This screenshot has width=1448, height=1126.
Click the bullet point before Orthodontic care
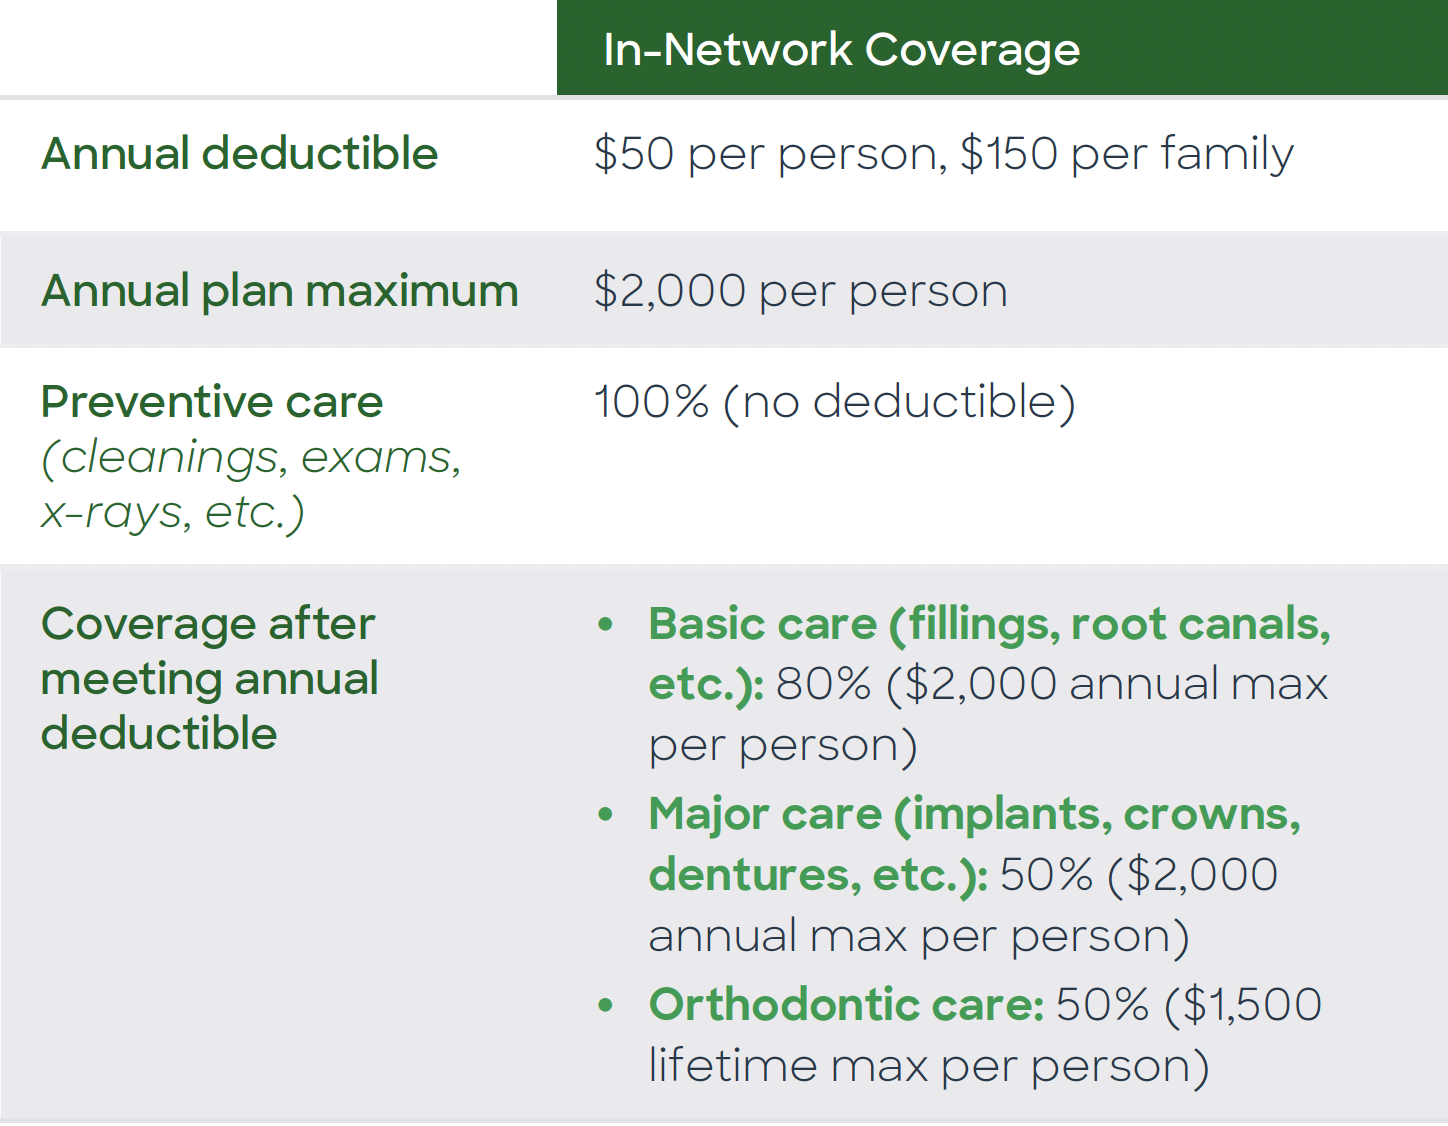click(x=605, y=1005)
